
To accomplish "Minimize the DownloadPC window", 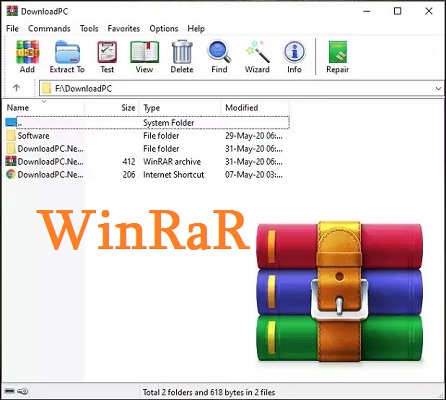I will 367,11.
